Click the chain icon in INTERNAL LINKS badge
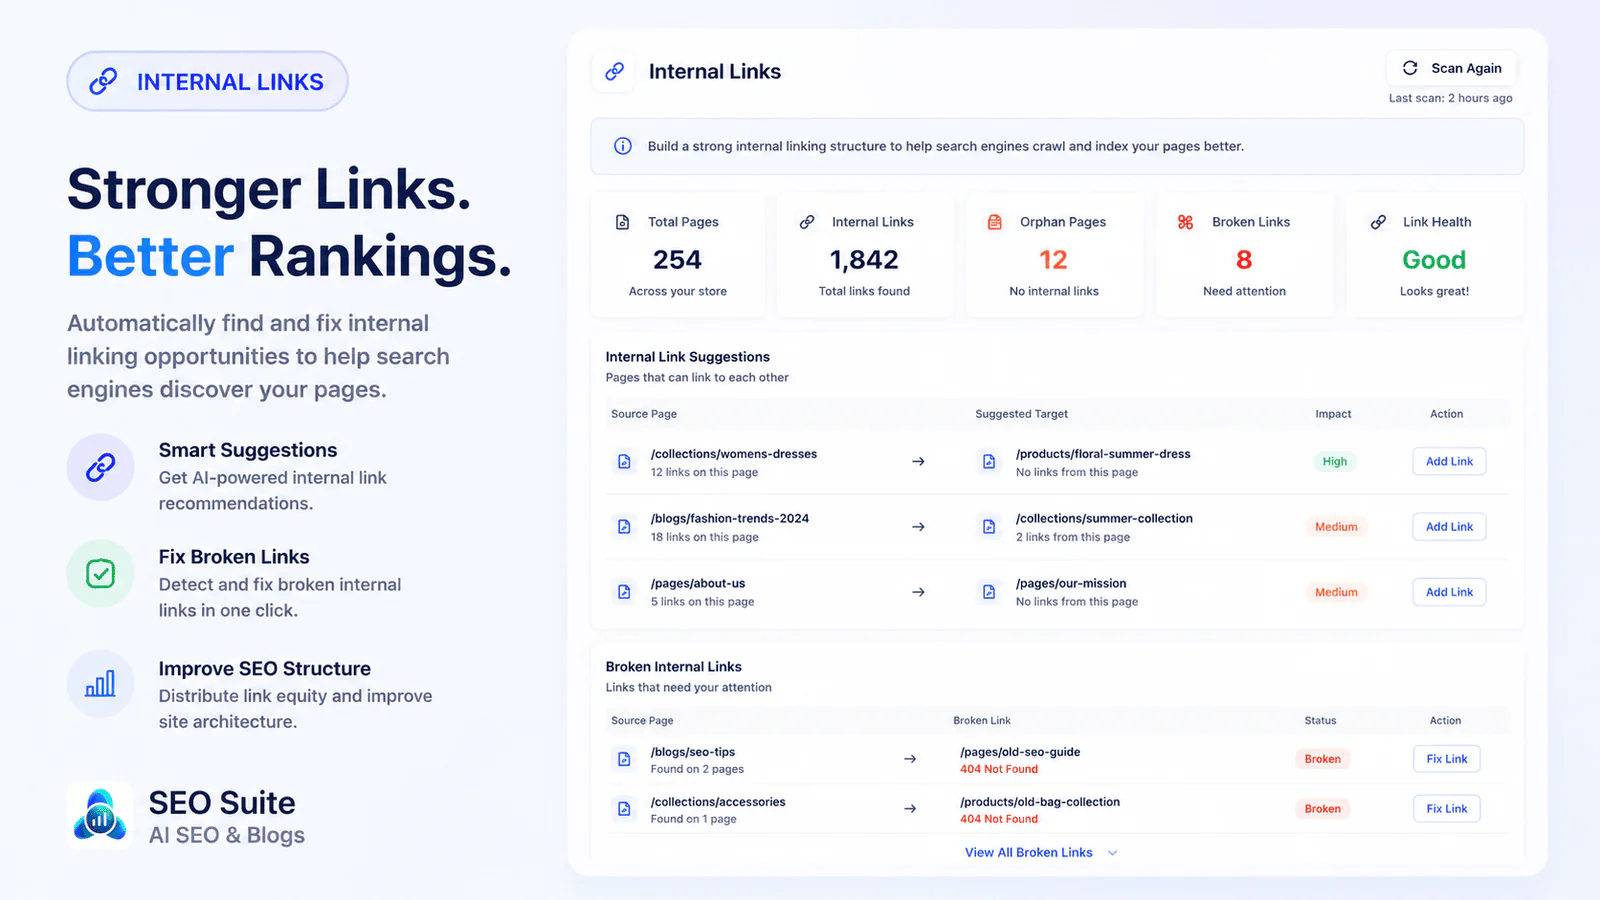Viewport: 1600px width, 900px height. (103, 82)
